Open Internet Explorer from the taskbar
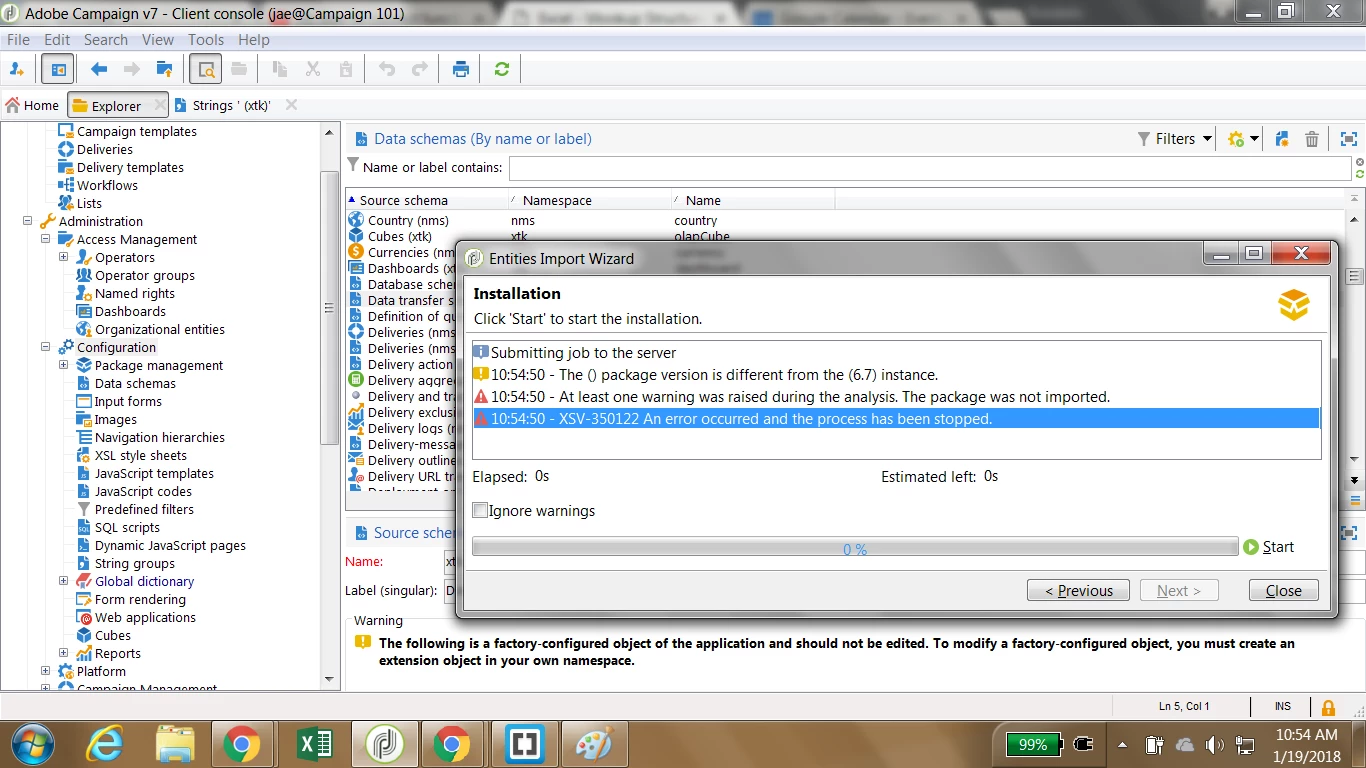This screenshot has height=768, width=1366. [x=105, y=745]
